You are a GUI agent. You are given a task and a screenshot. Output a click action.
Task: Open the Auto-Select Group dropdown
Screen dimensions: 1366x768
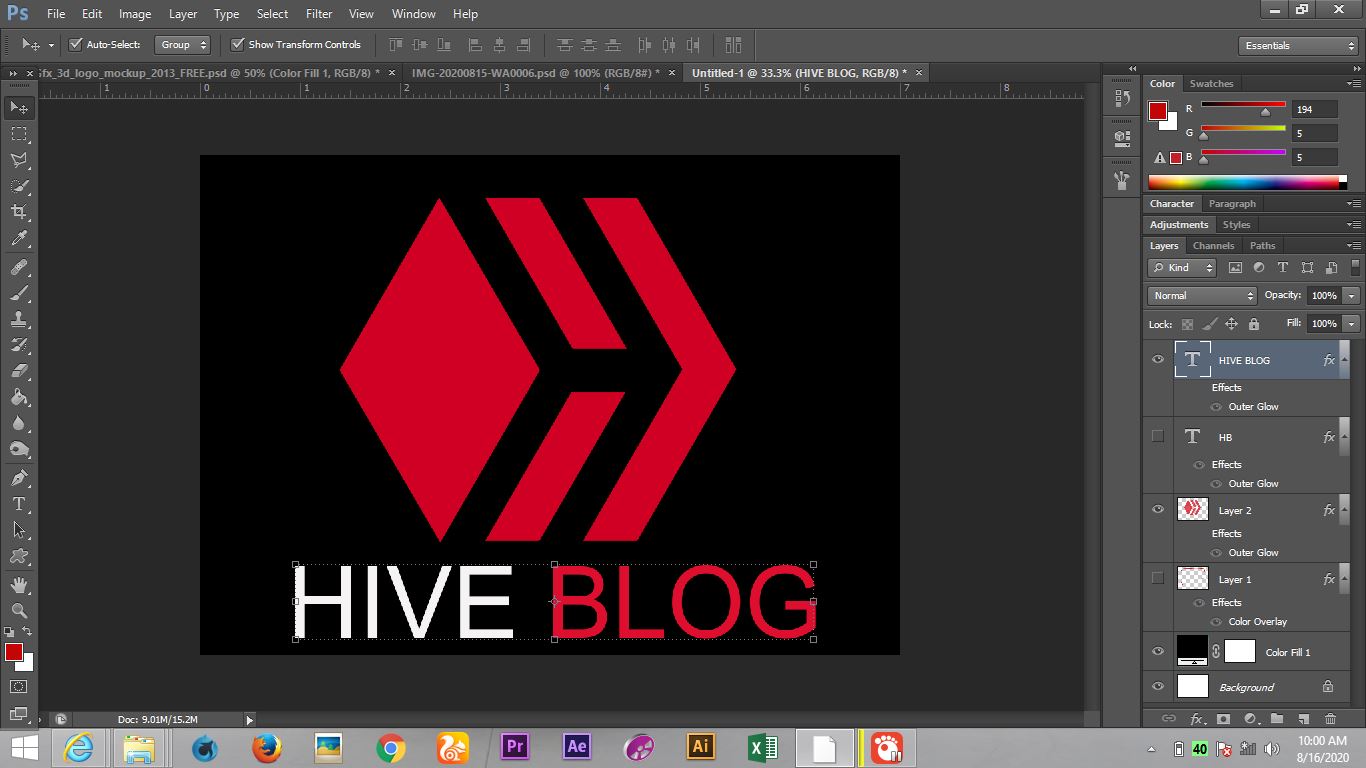pos(184,45)
